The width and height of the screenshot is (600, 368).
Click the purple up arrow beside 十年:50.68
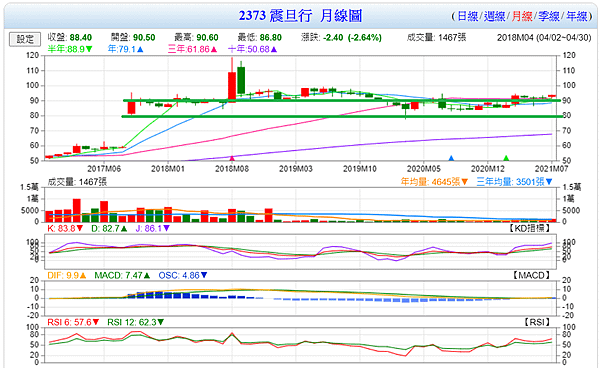(x=274, y=49)
